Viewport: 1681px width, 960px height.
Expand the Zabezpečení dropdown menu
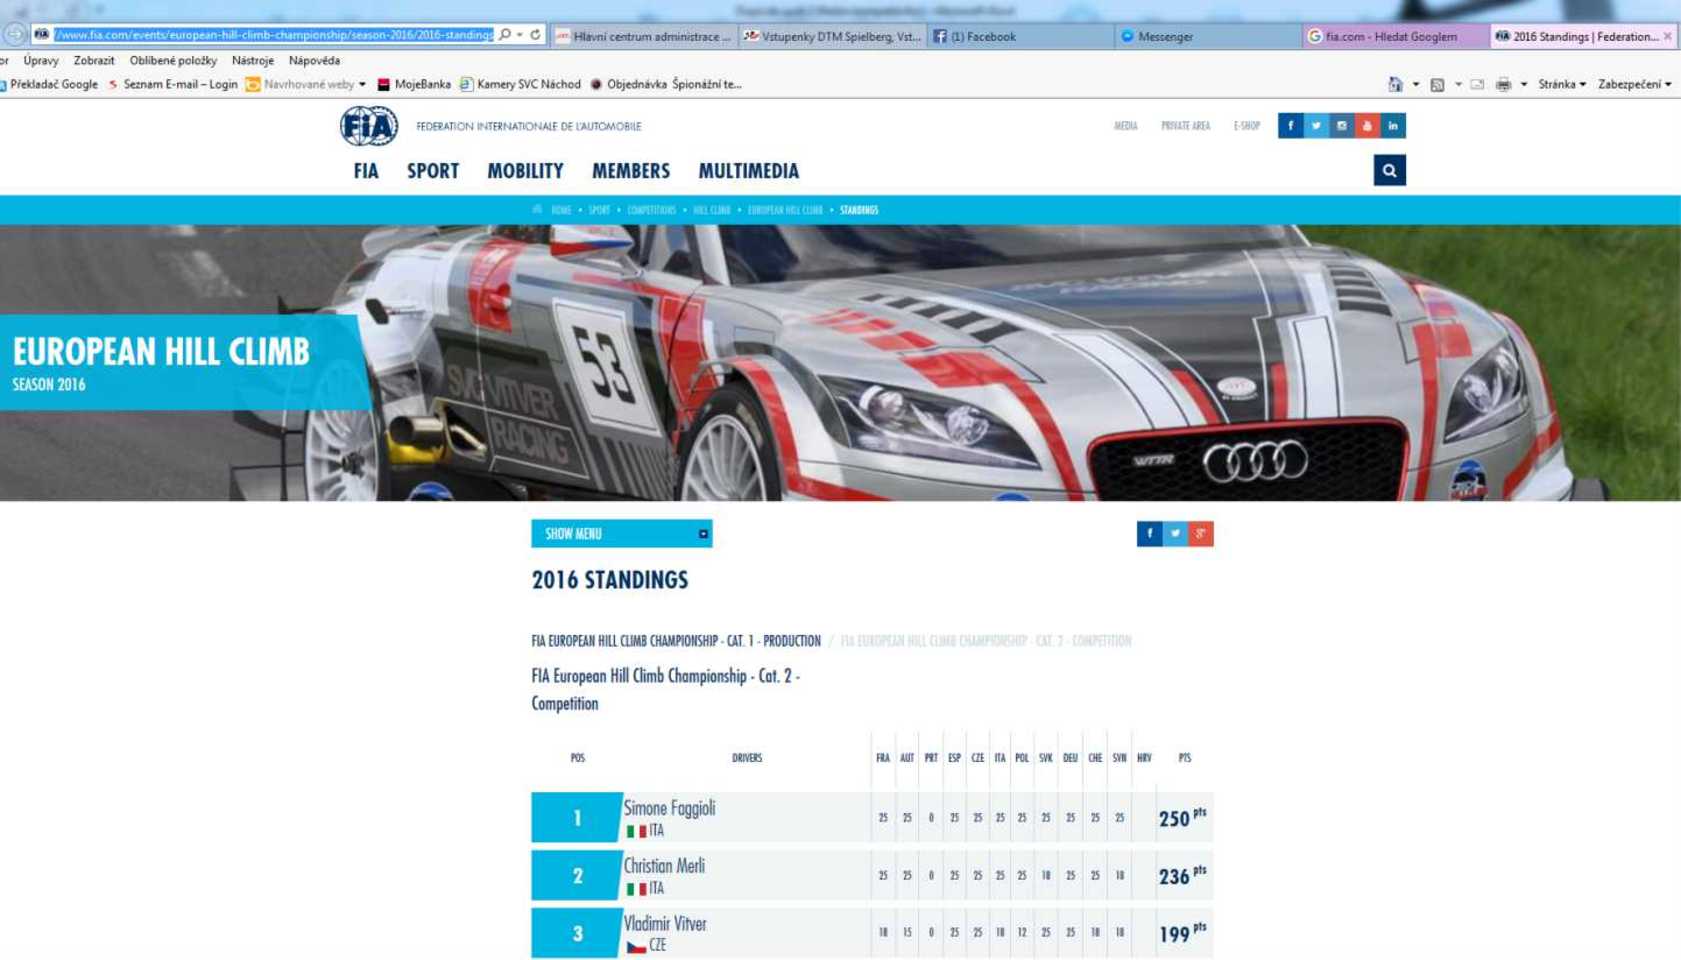[x=1633, y=85]
